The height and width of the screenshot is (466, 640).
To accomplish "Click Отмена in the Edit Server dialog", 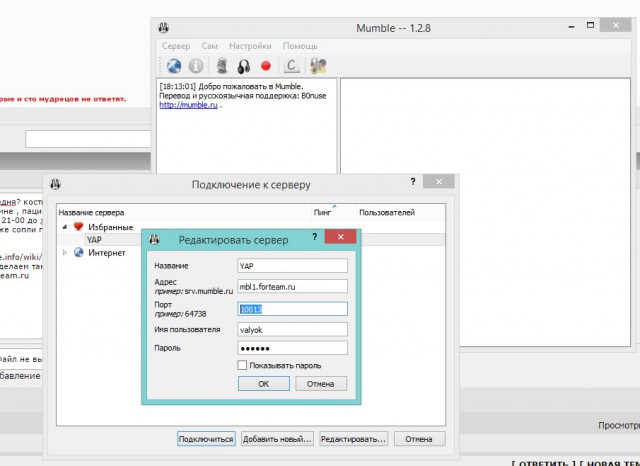I will click(x=321, y=384).
